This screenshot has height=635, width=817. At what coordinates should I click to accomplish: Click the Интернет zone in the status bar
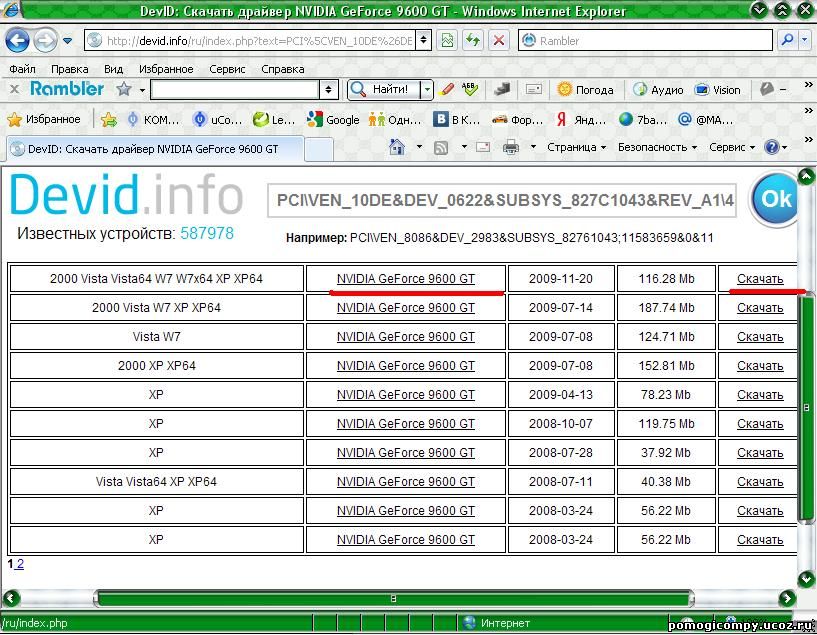[x=497, y=623]
